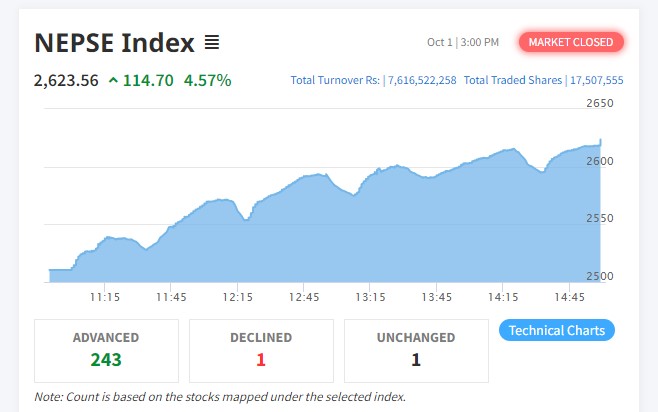
Task: Click Total Traded Shares value
Action: click(596, 80)
